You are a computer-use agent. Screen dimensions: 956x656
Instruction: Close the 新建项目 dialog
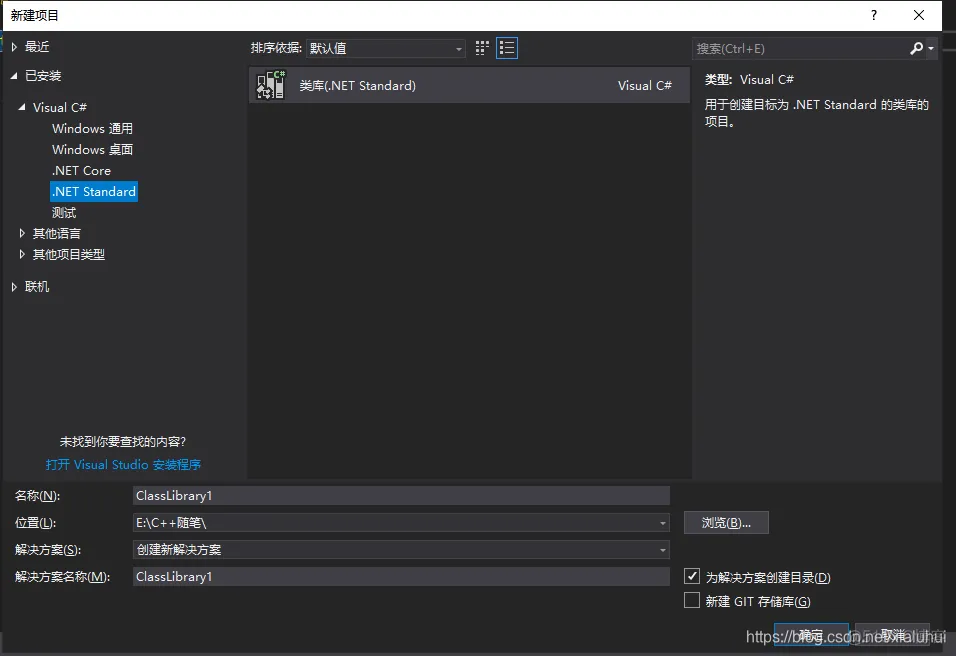pos(919,15)
